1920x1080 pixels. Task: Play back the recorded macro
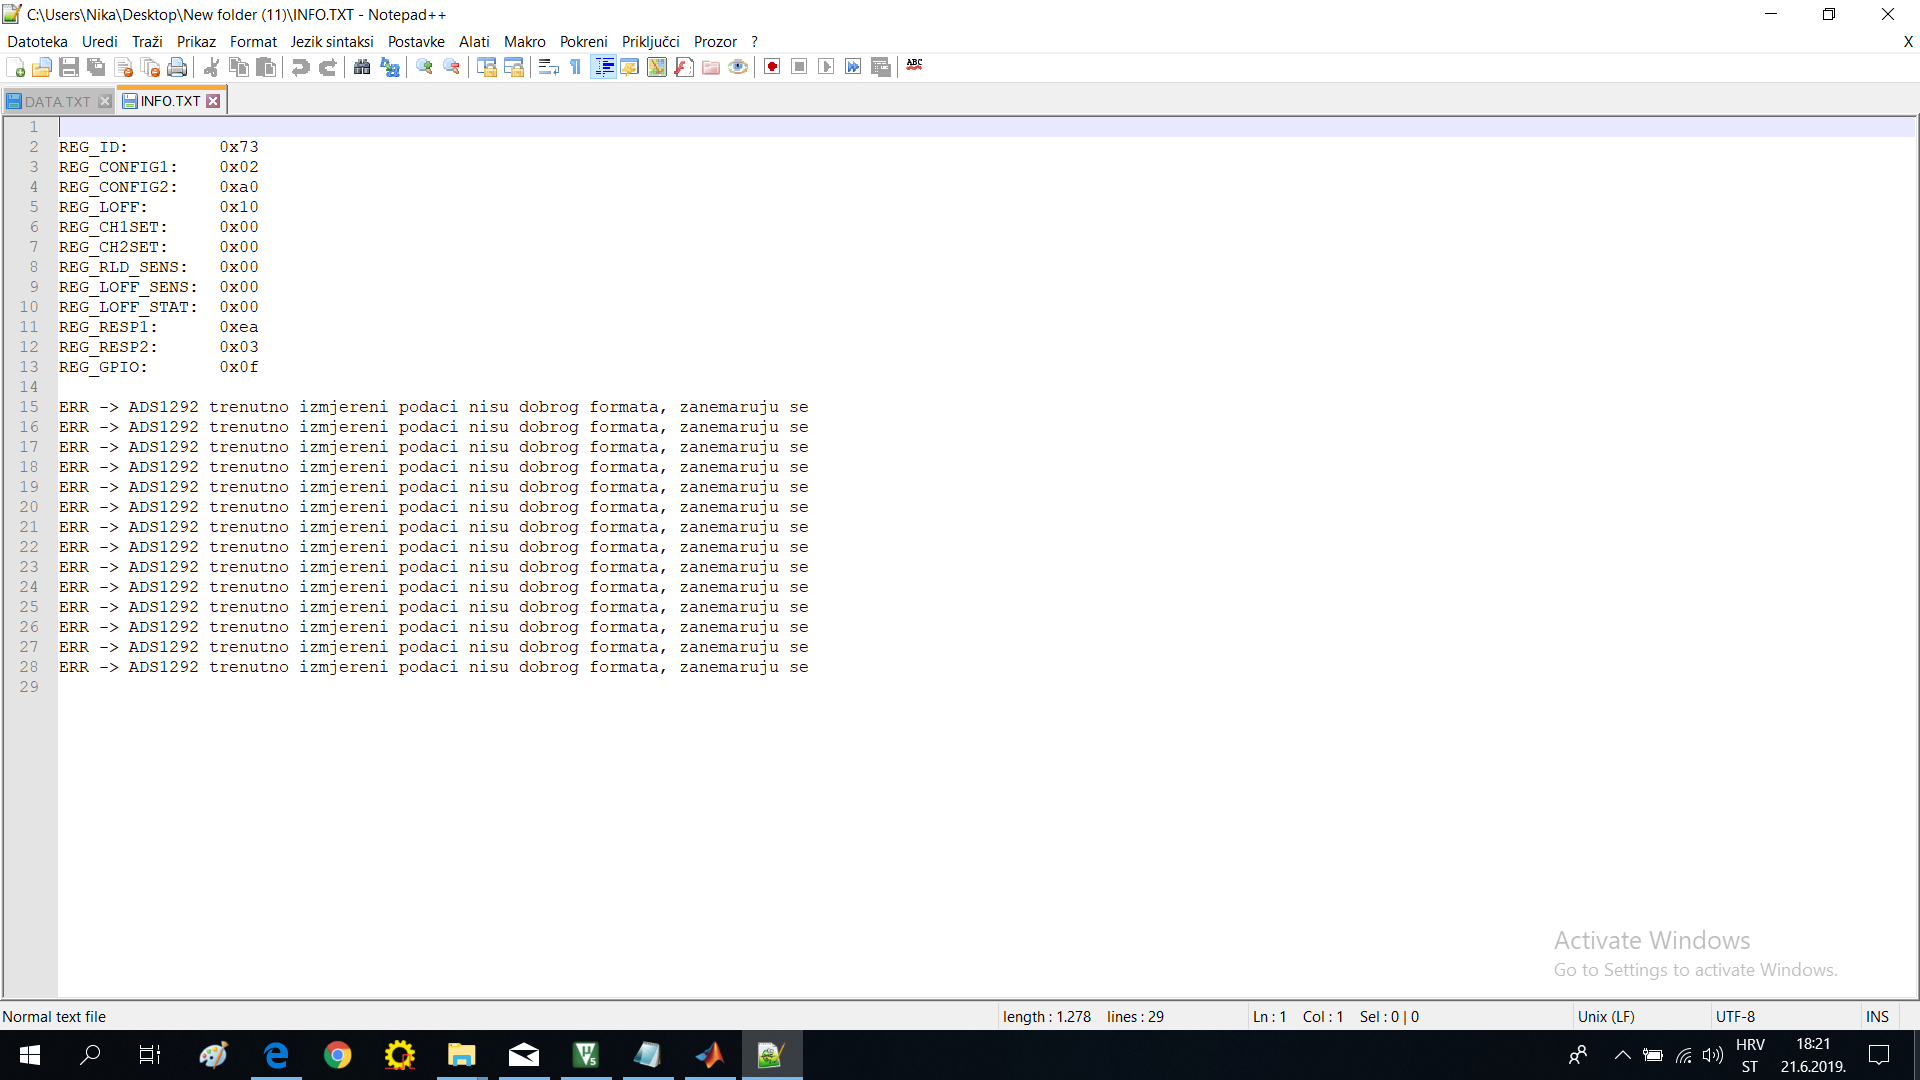826,67
